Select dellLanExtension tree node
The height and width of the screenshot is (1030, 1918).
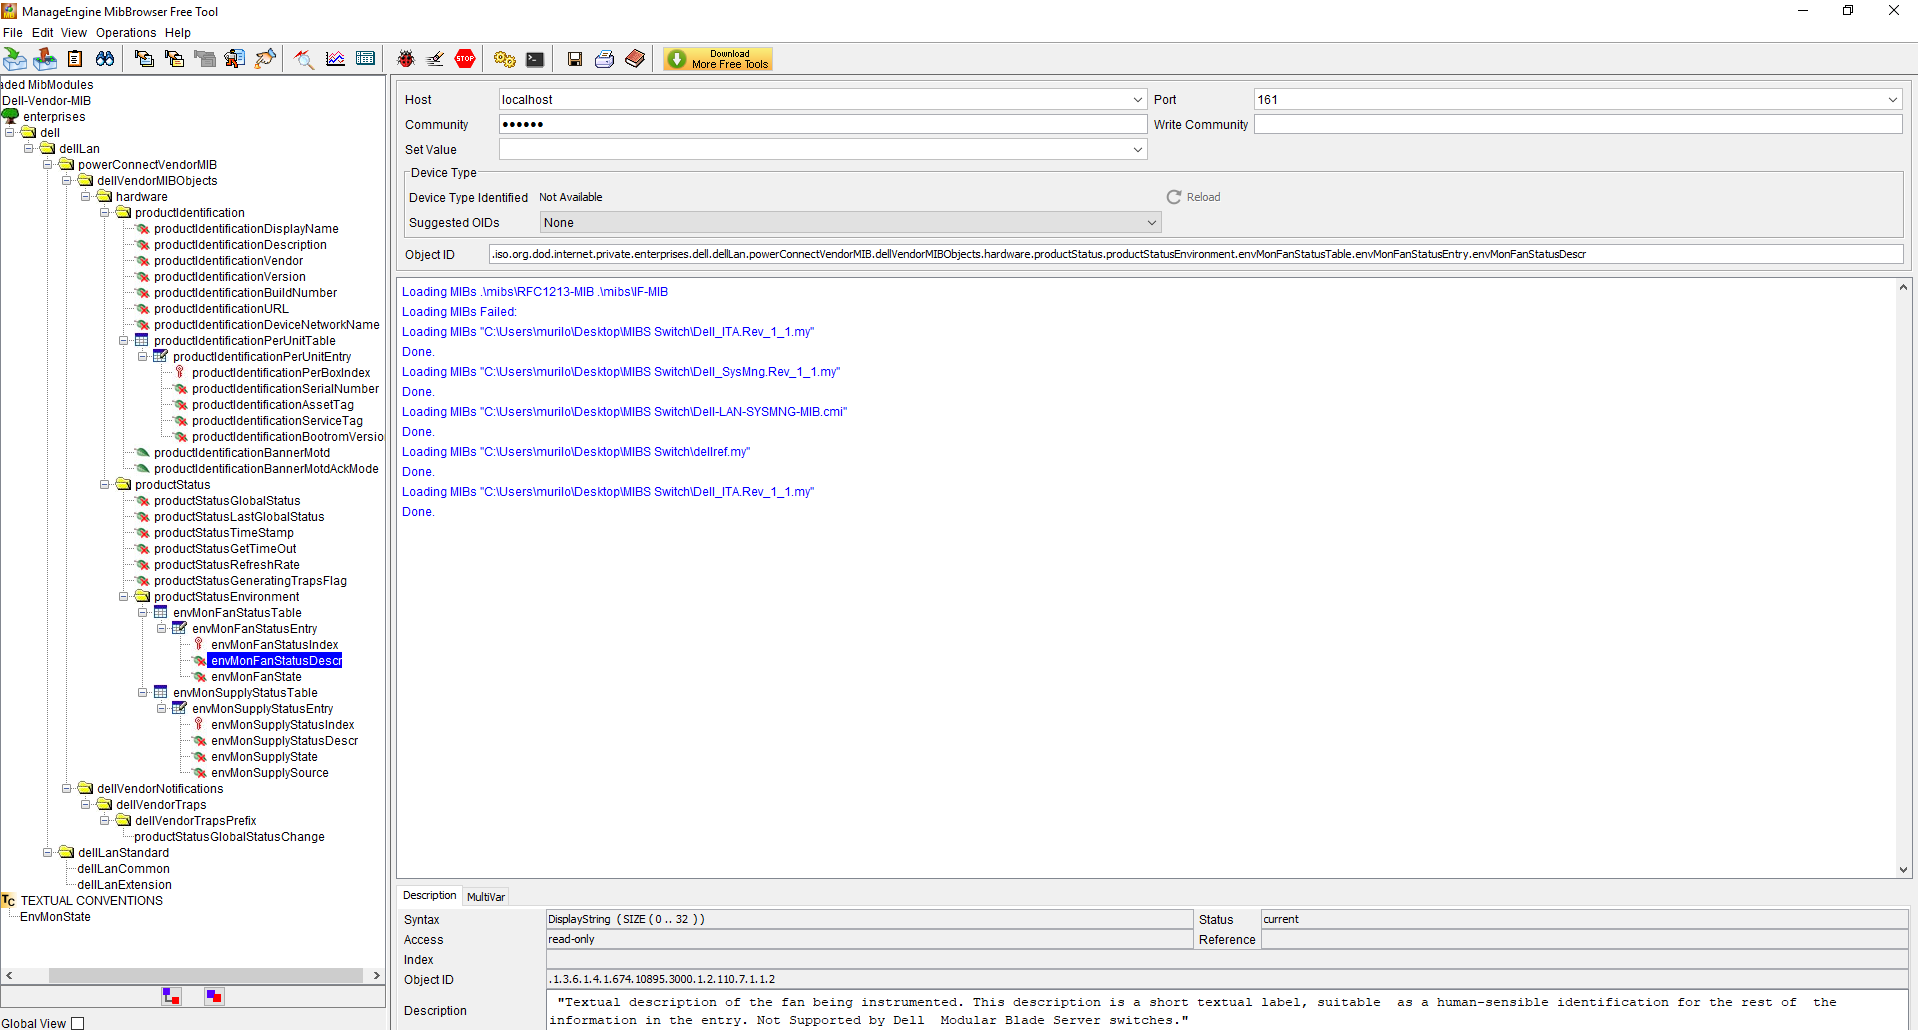click(x=124, y=885)
